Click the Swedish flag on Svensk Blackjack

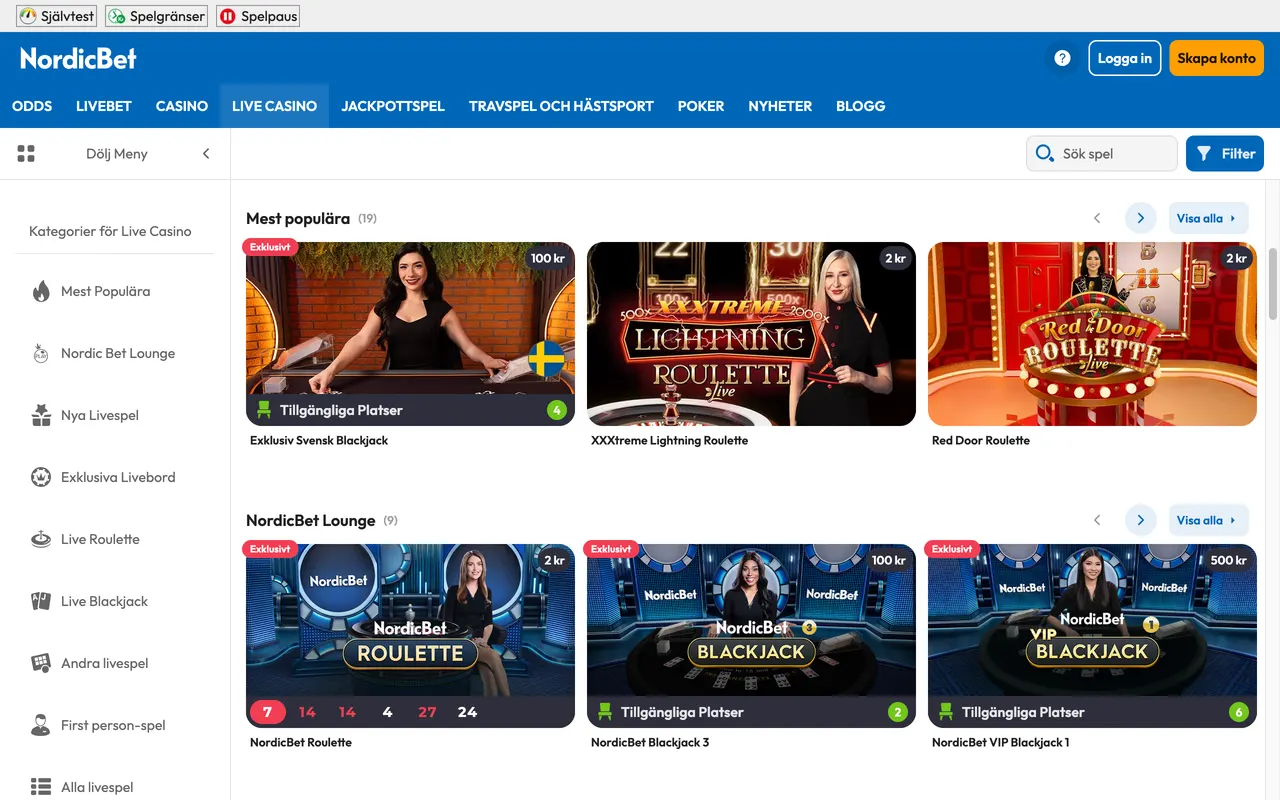(546, 359)
